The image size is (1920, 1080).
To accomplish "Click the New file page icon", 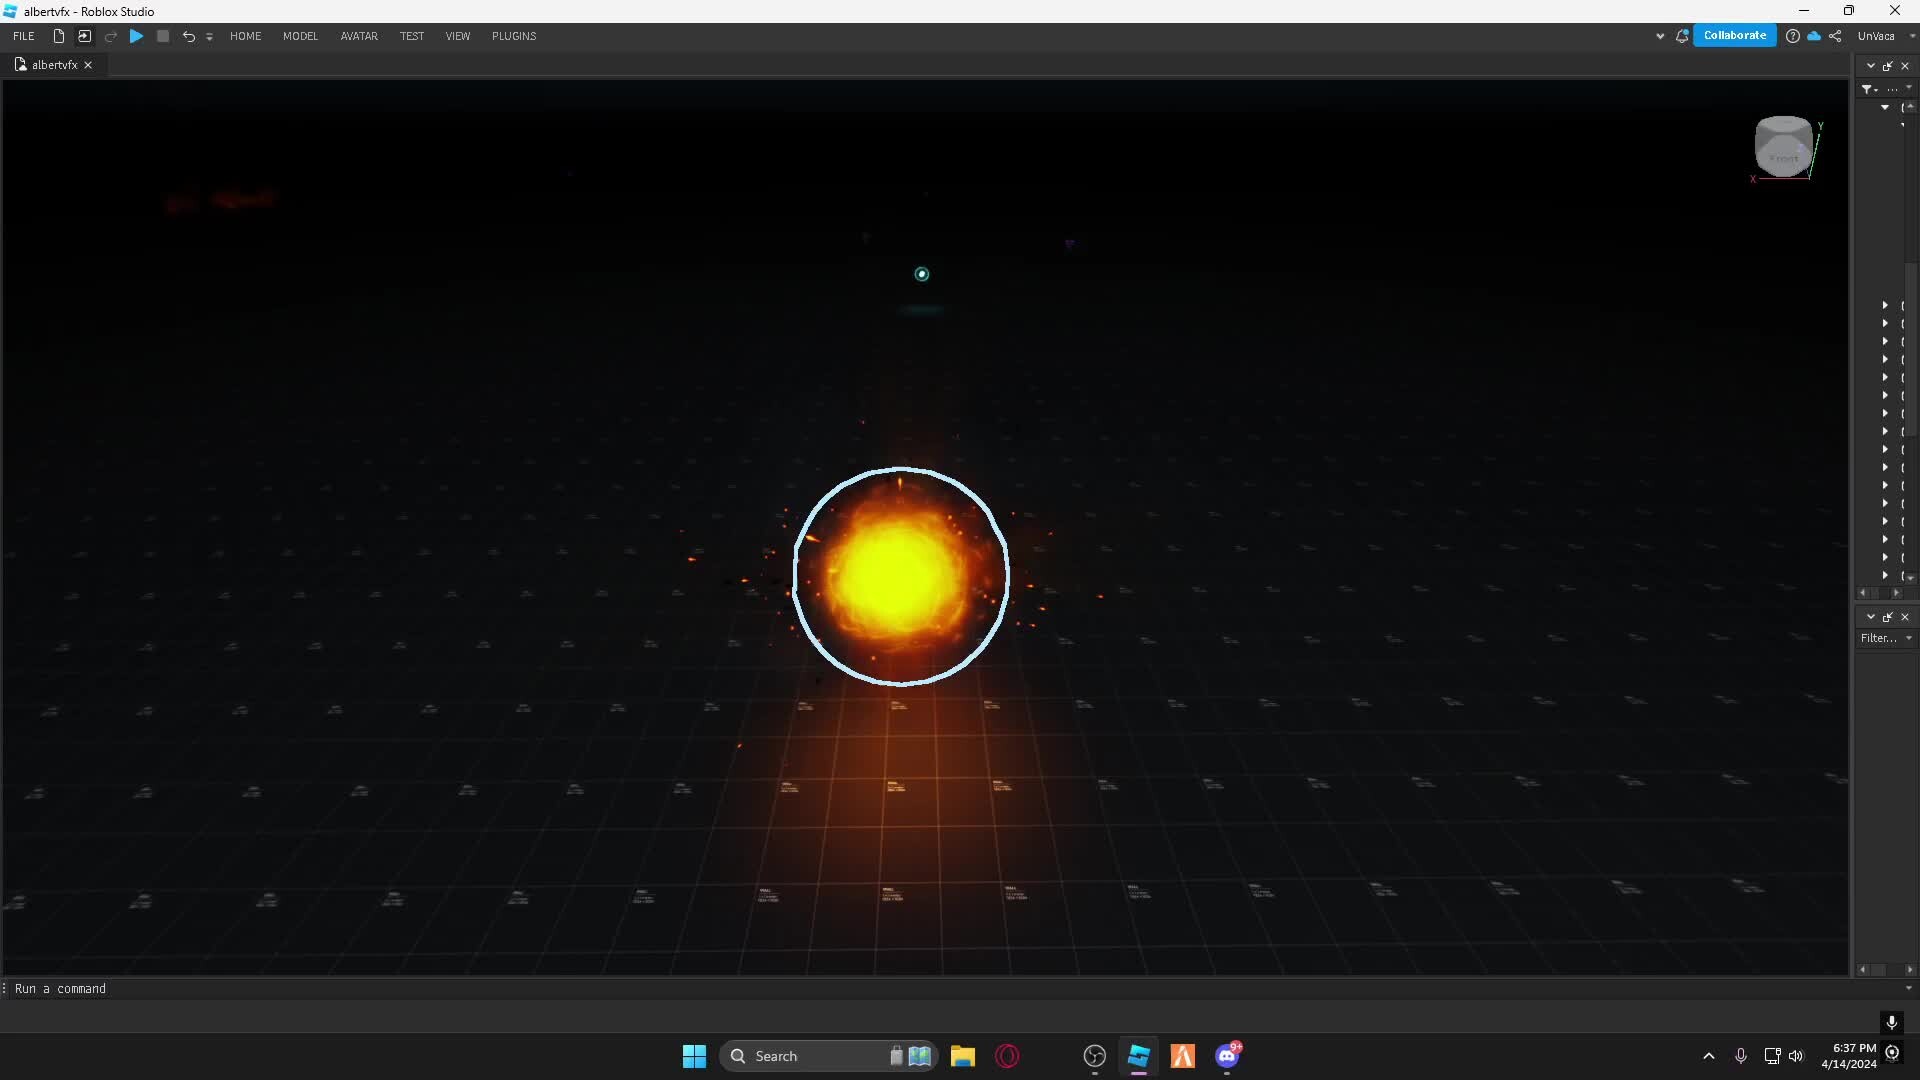I will [x=59, y=36].
